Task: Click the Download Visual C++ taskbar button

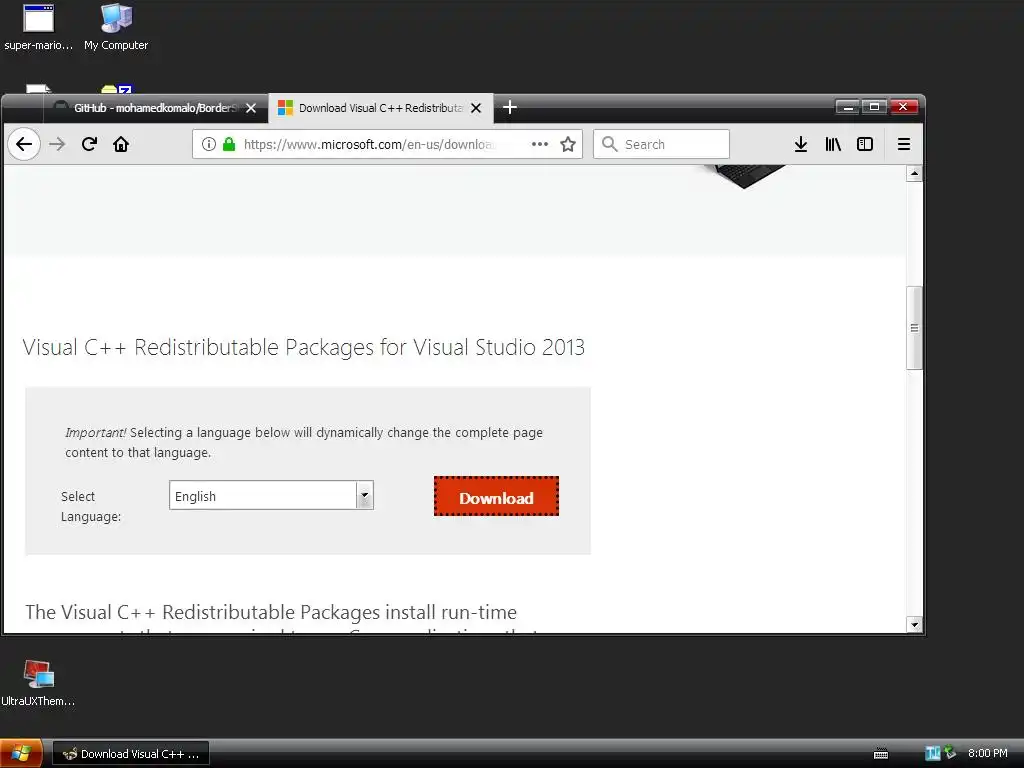Action: pyautogui.click(x=131, y=754)
